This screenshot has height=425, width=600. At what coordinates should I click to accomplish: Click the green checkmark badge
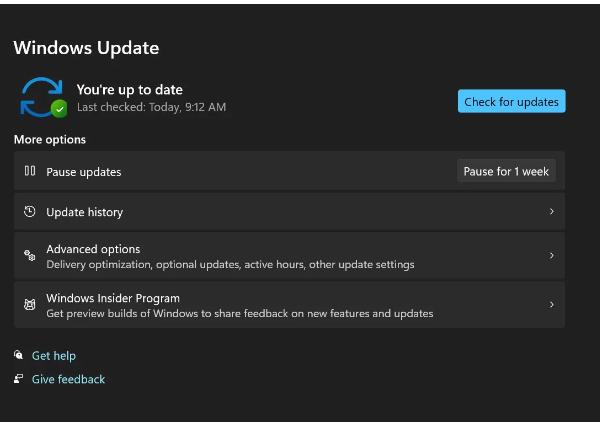point(59,108)
